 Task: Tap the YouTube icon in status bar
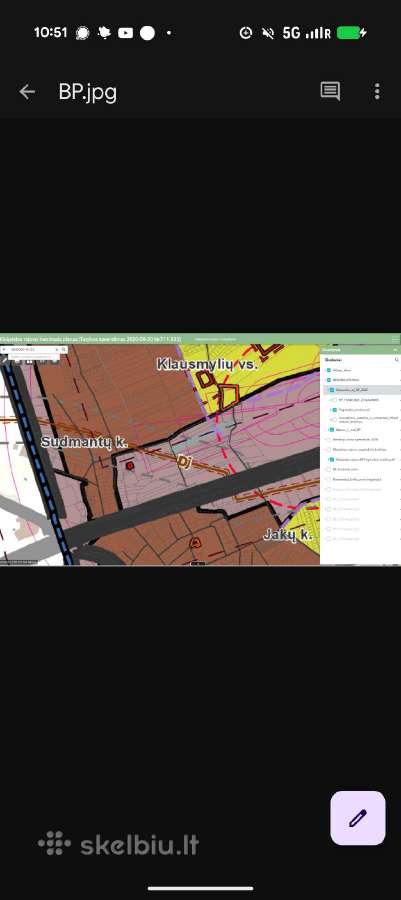[x=126, y=33]
